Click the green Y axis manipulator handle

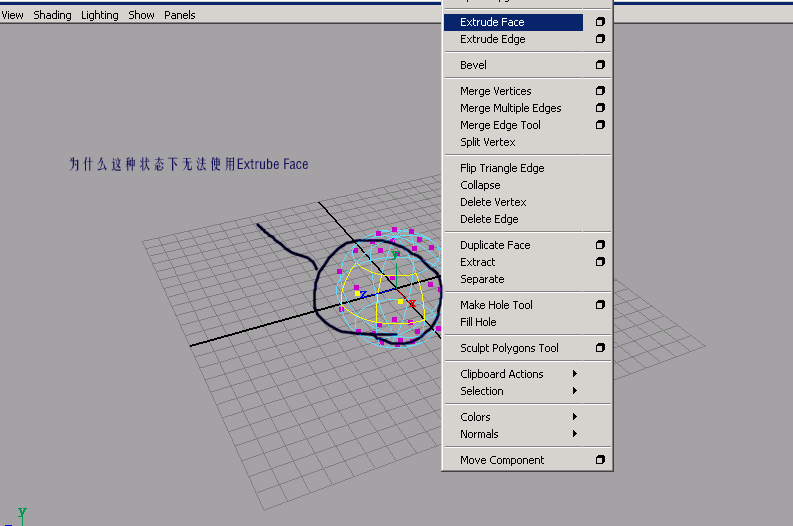point(395,254)
